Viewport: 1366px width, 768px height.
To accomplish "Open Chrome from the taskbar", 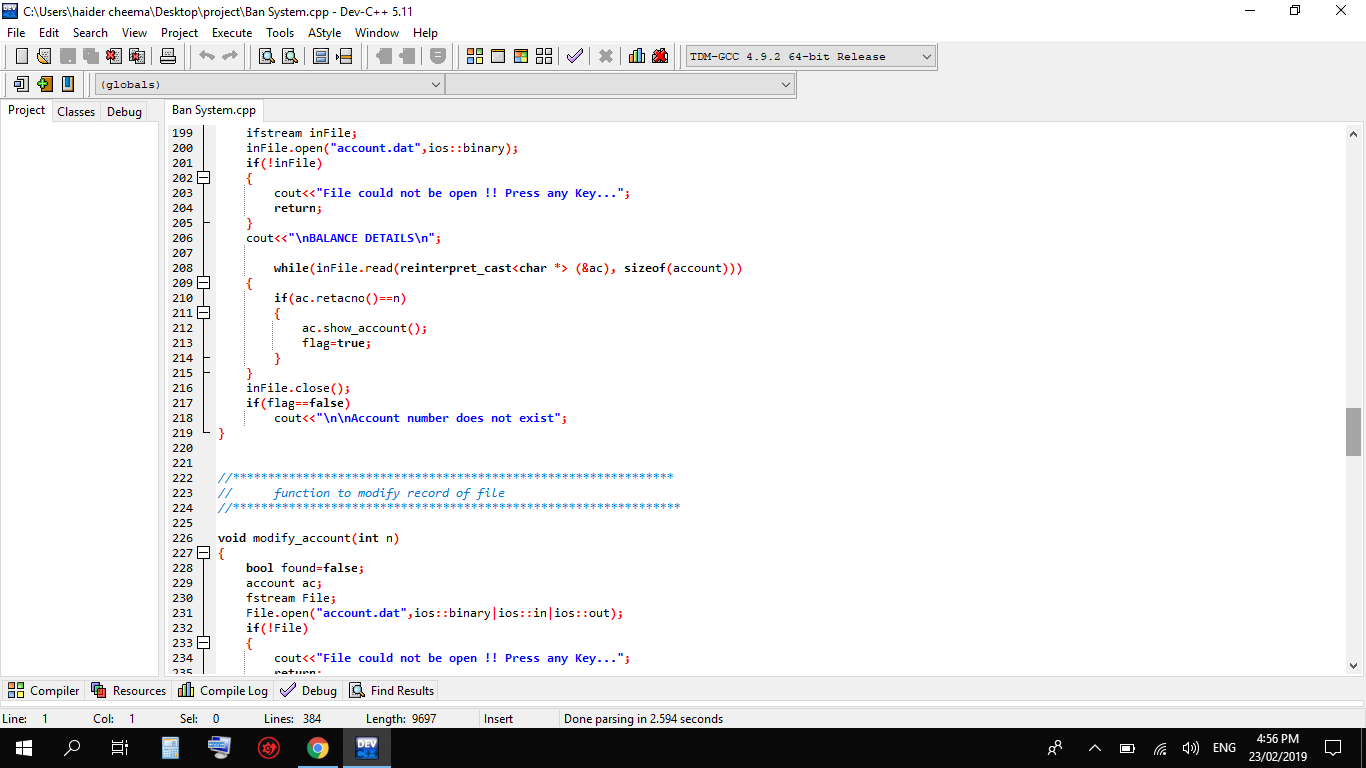I will [317, 747].
